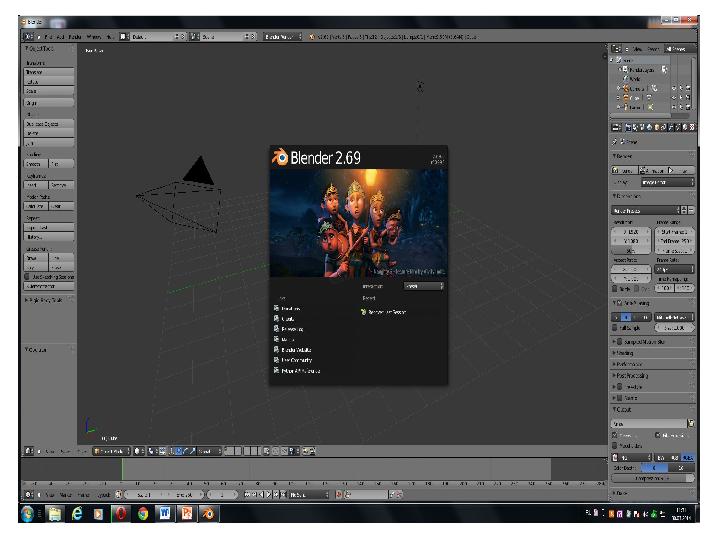Click the Blender logo on the splash screen
The width and height of the screenshot is (720, 540).
[279, 157]
